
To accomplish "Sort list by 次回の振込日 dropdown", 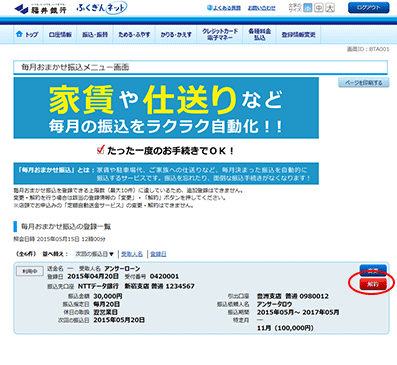I will (x=95, y=254).
